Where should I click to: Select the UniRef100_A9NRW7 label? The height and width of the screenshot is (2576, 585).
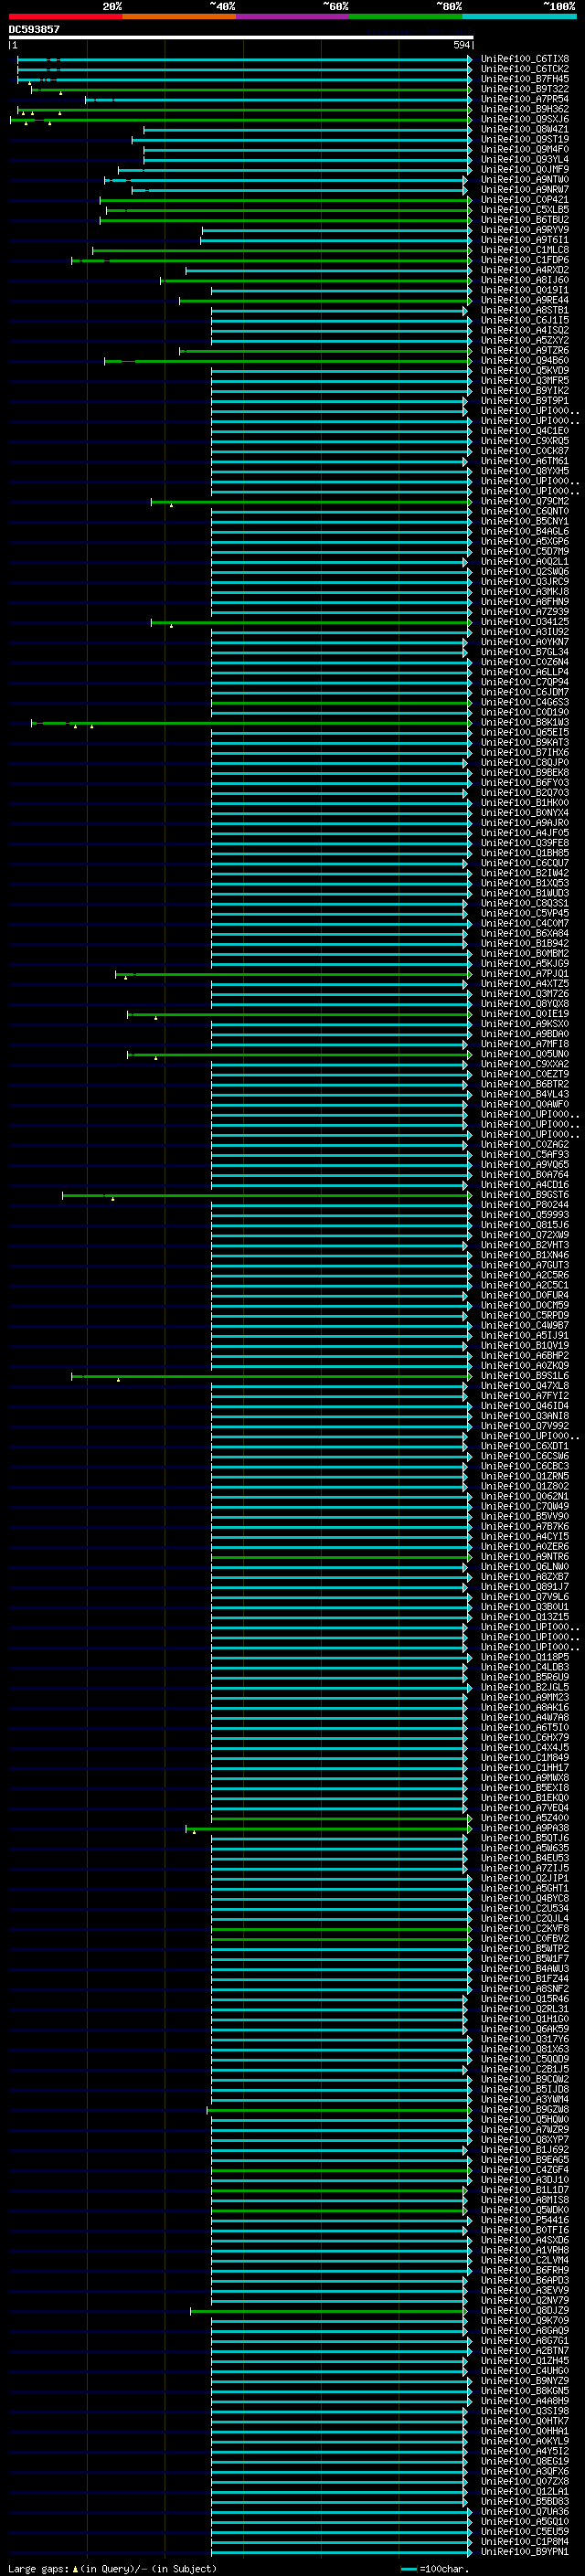point(525,190)
